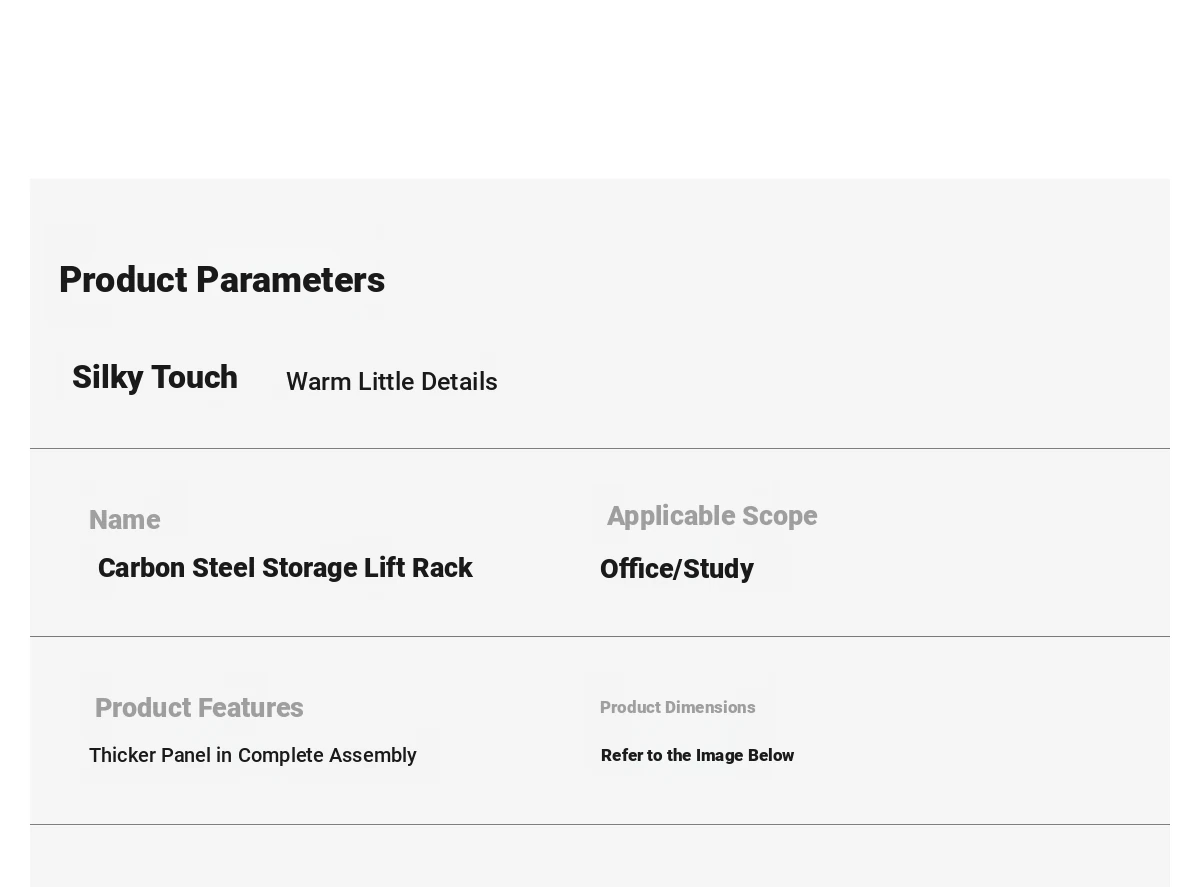Screen dimensions: 1200x887
Task: Click Refer to the Image Below text
Action: [697, 755]
